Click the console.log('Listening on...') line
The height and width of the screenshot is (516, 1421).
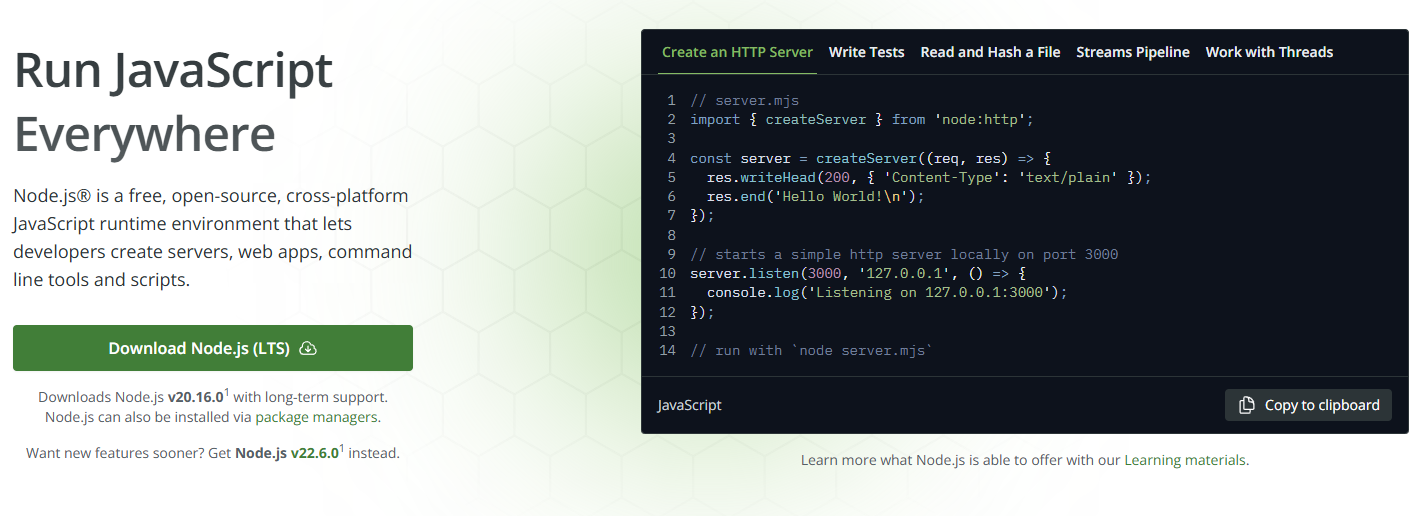pyautogui.click(x=887, y=292)
